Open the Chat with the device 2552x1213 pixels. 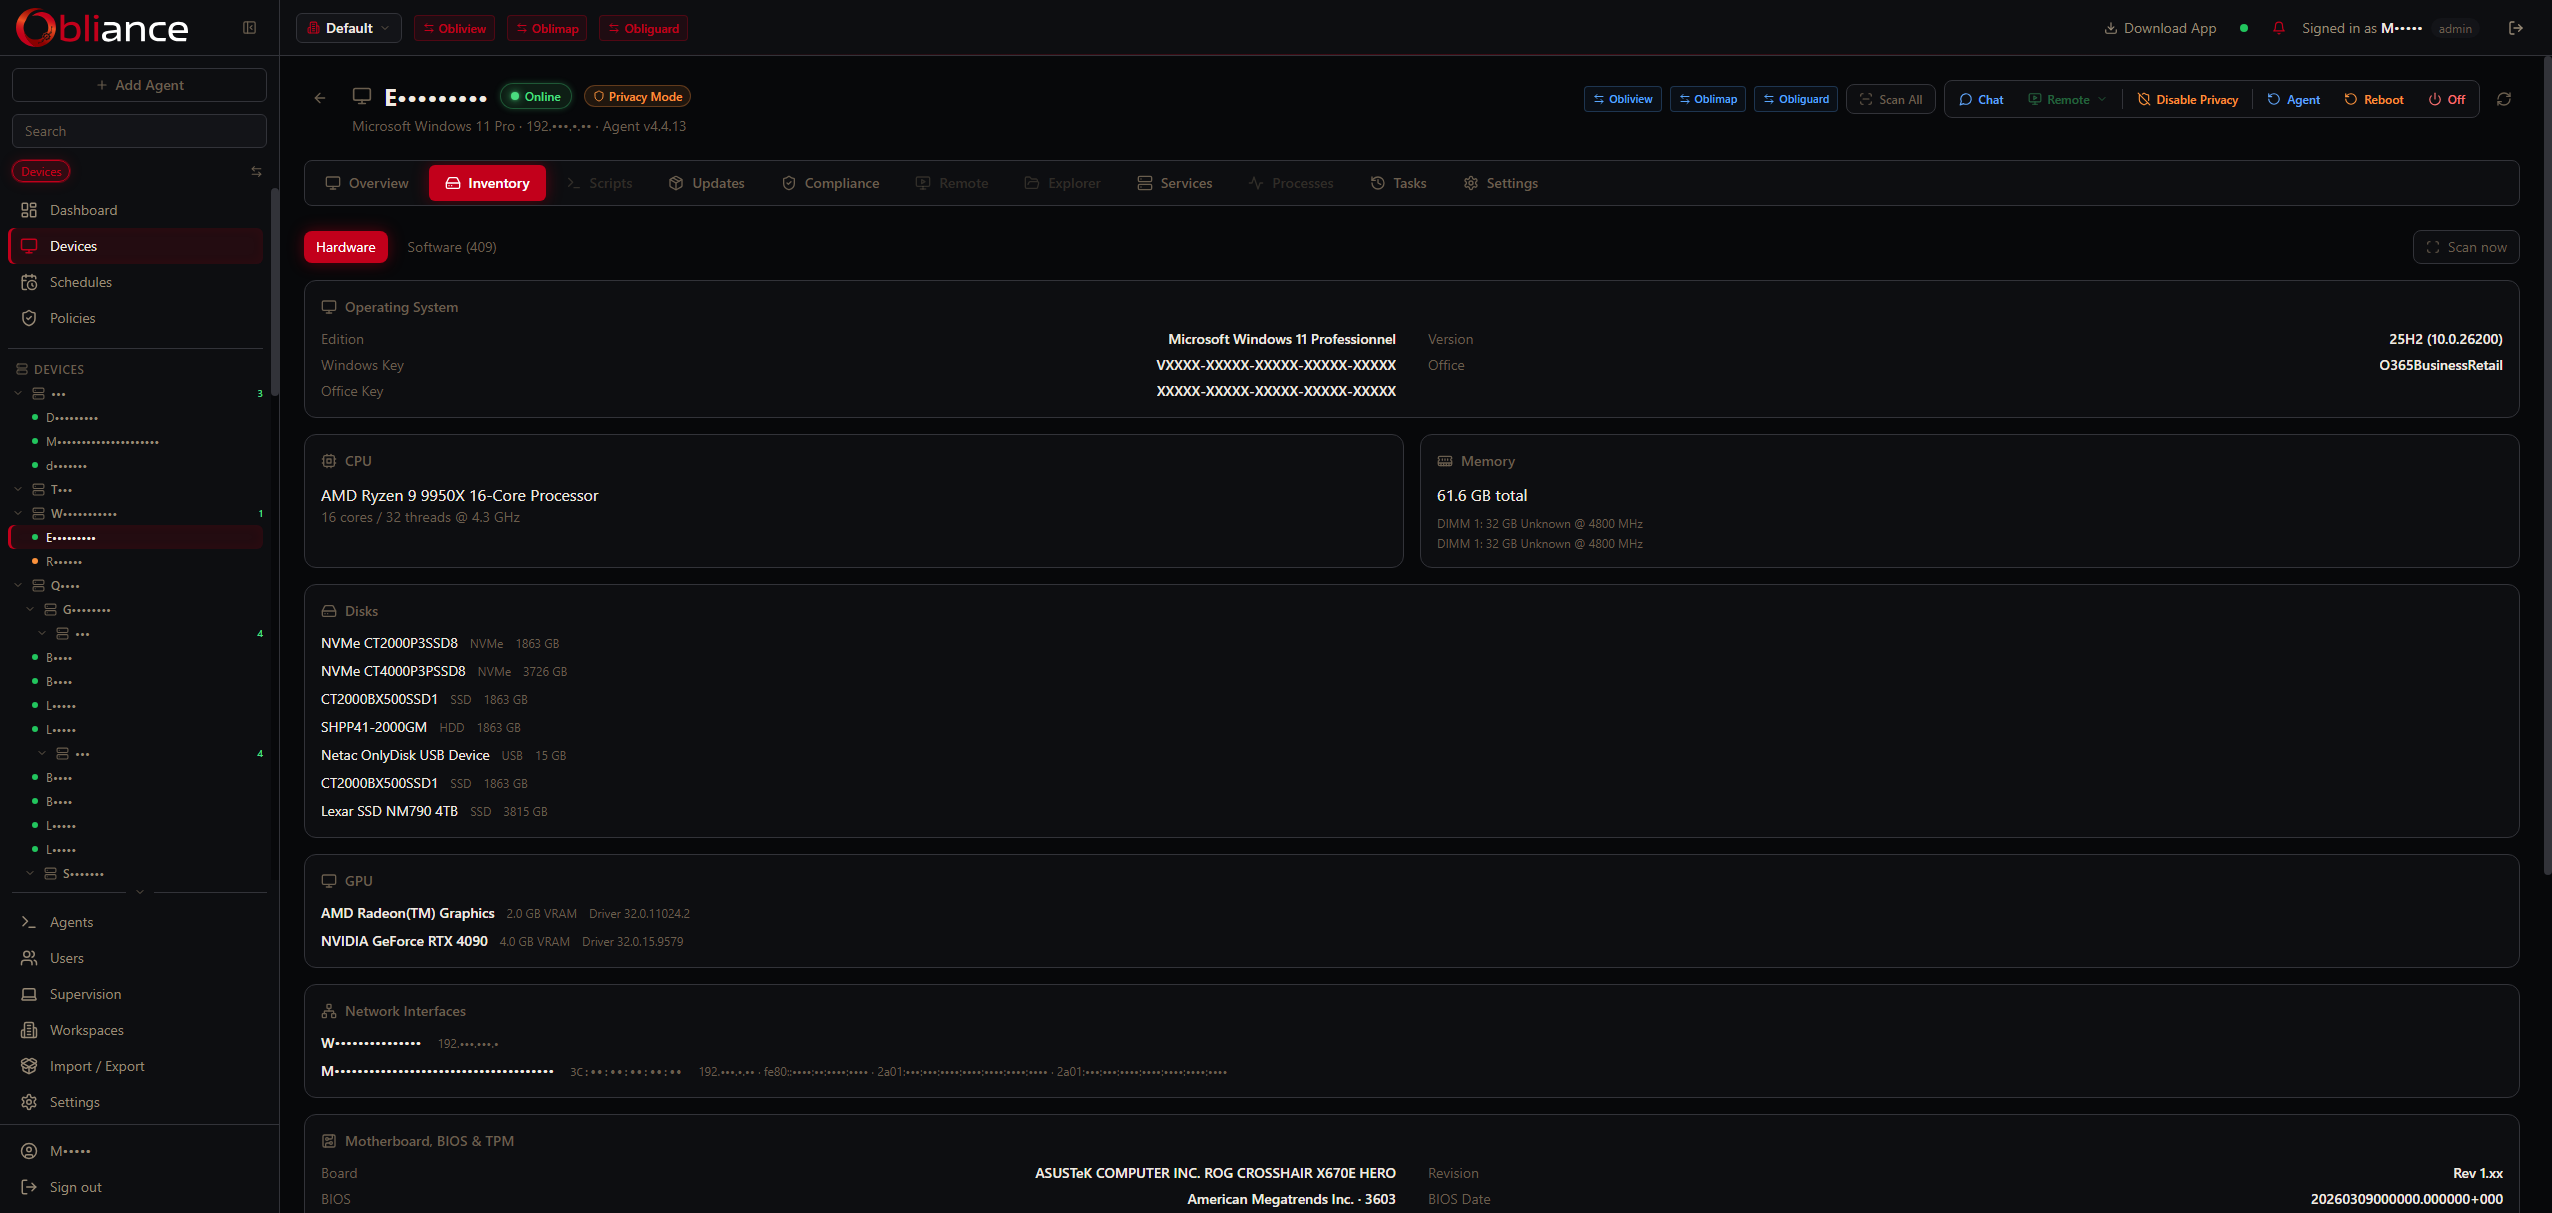pyautogui.click(x=1981, y=99)
